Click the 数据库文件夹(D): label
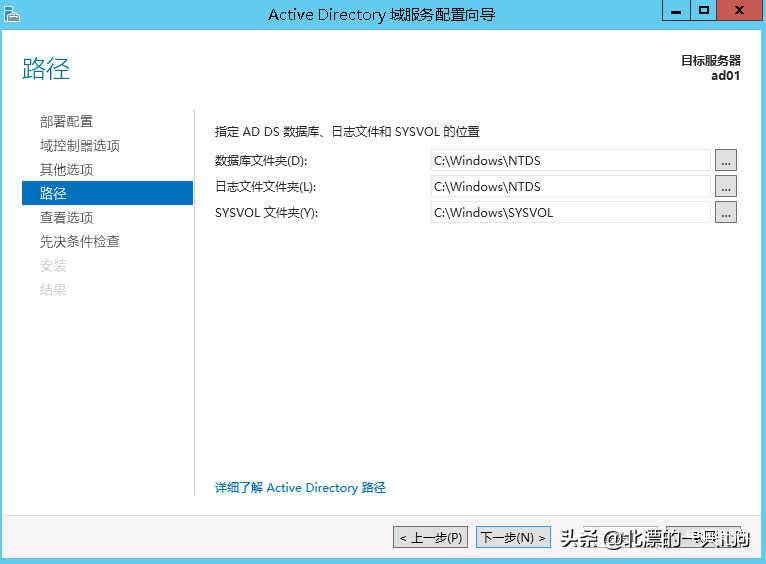This screenshot has width=766, height=564. [261, 160]
